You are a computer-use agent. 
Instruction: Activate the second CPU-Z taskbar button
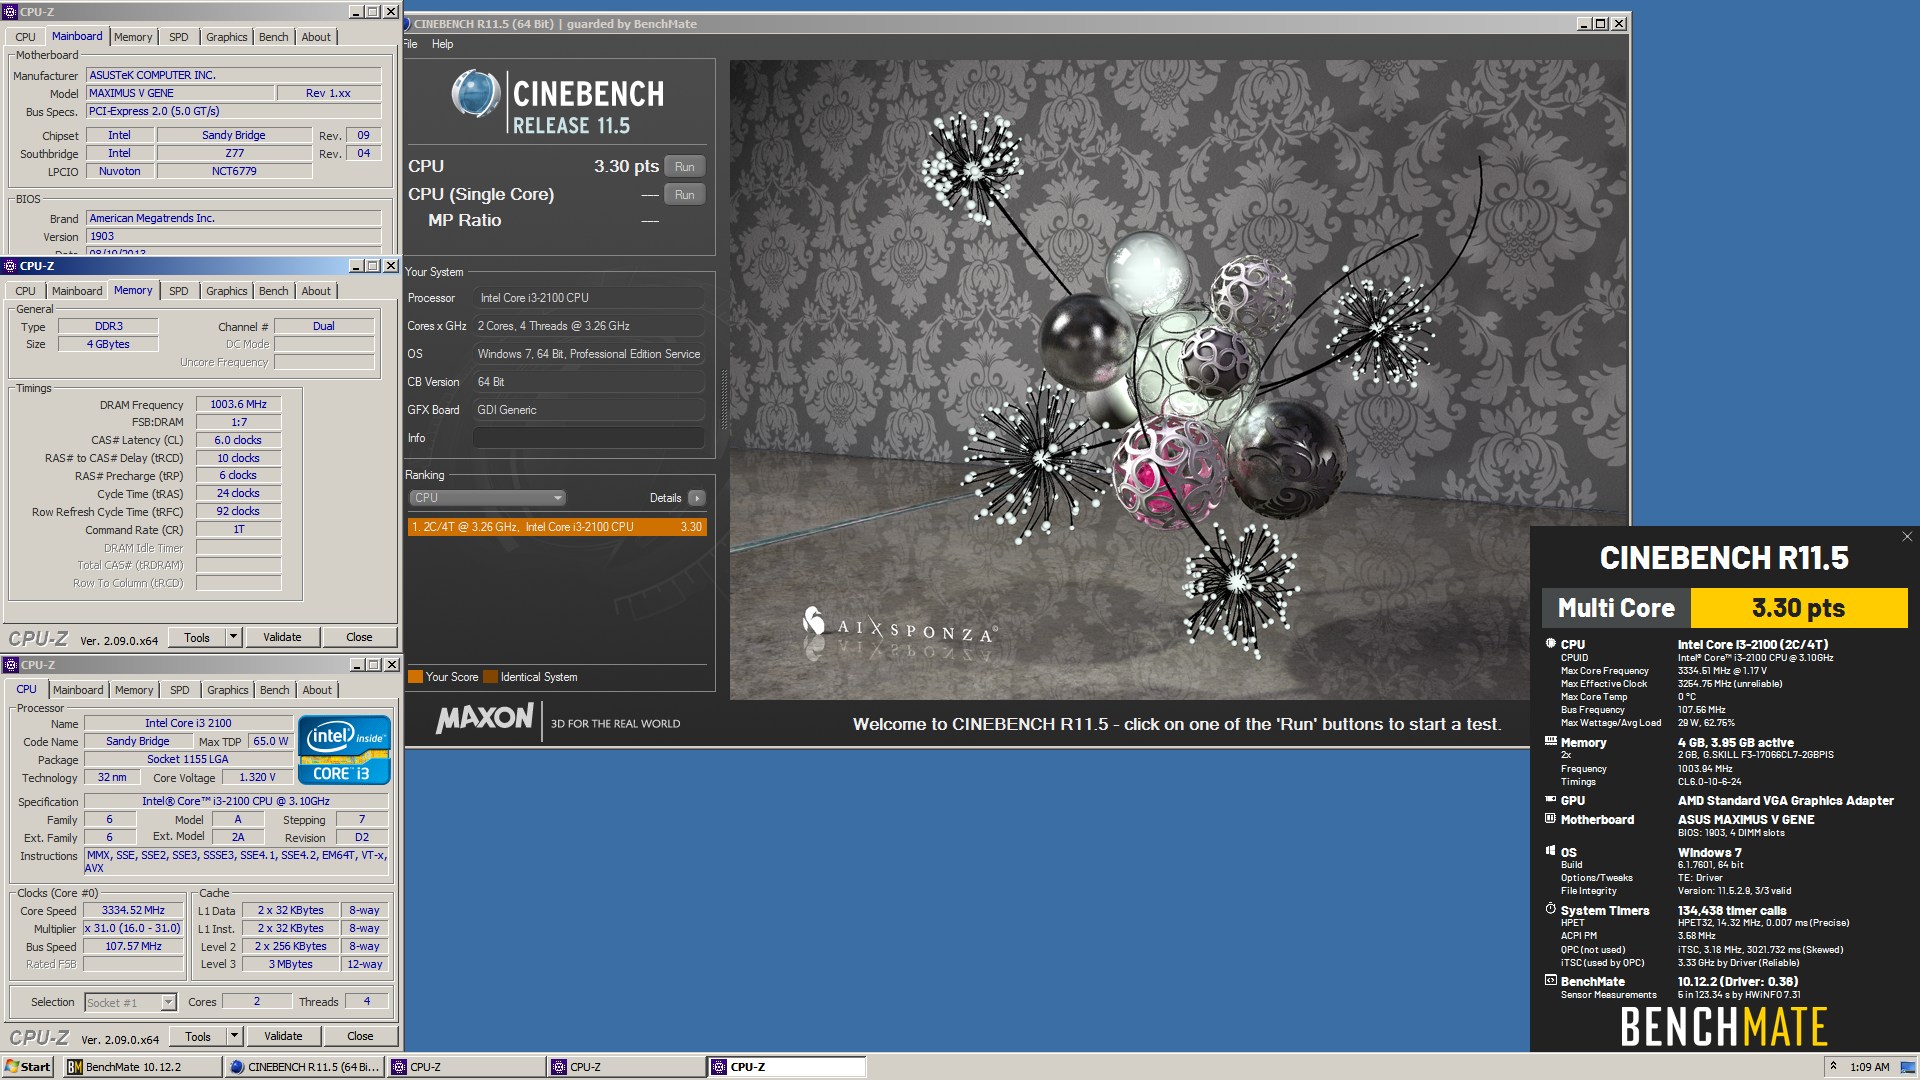click(x=627, y=1067)
